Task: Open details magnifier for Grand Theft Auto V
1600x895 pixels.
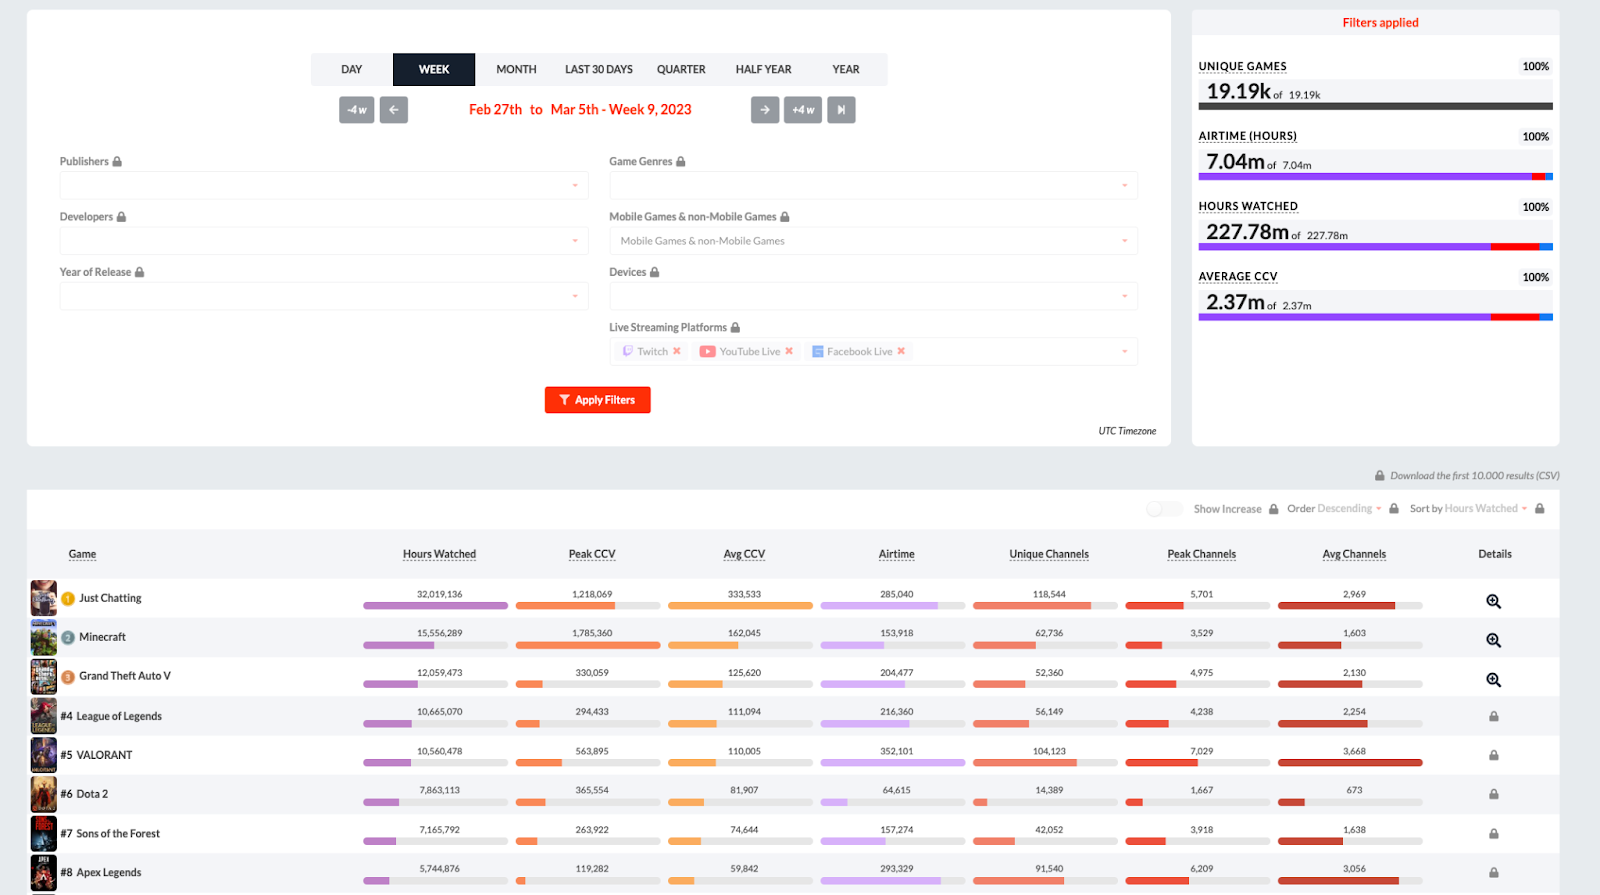Action: click(1493, 680)
